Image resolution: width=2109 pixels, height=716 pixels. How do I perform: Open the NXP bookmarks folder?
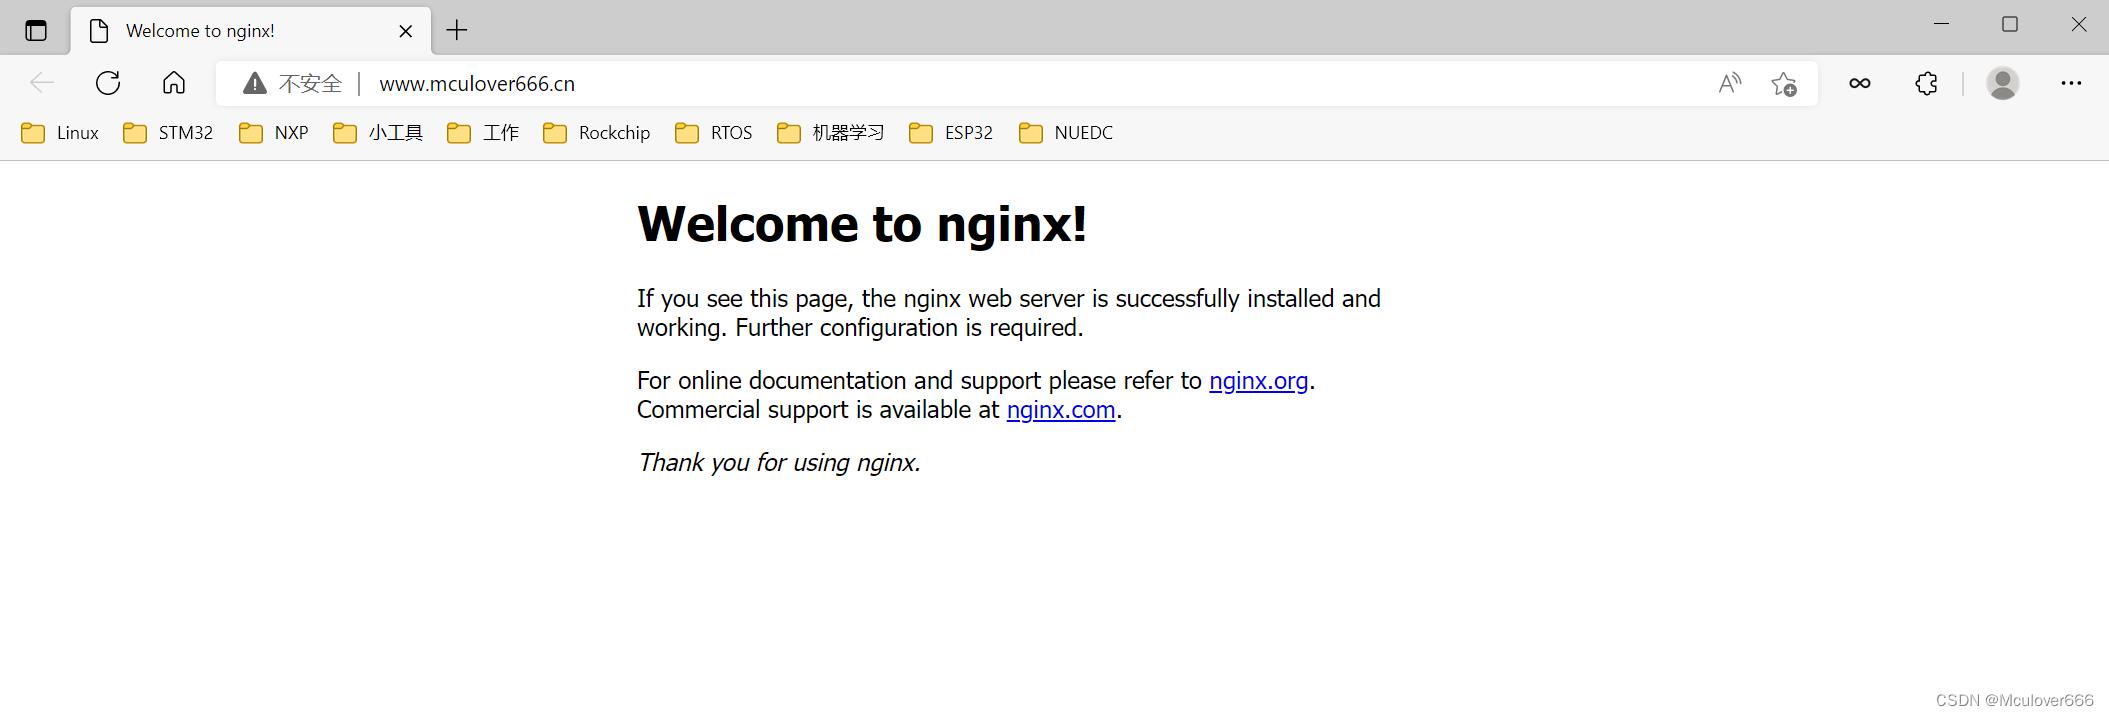pyautogui.click(x=274, y=133)
